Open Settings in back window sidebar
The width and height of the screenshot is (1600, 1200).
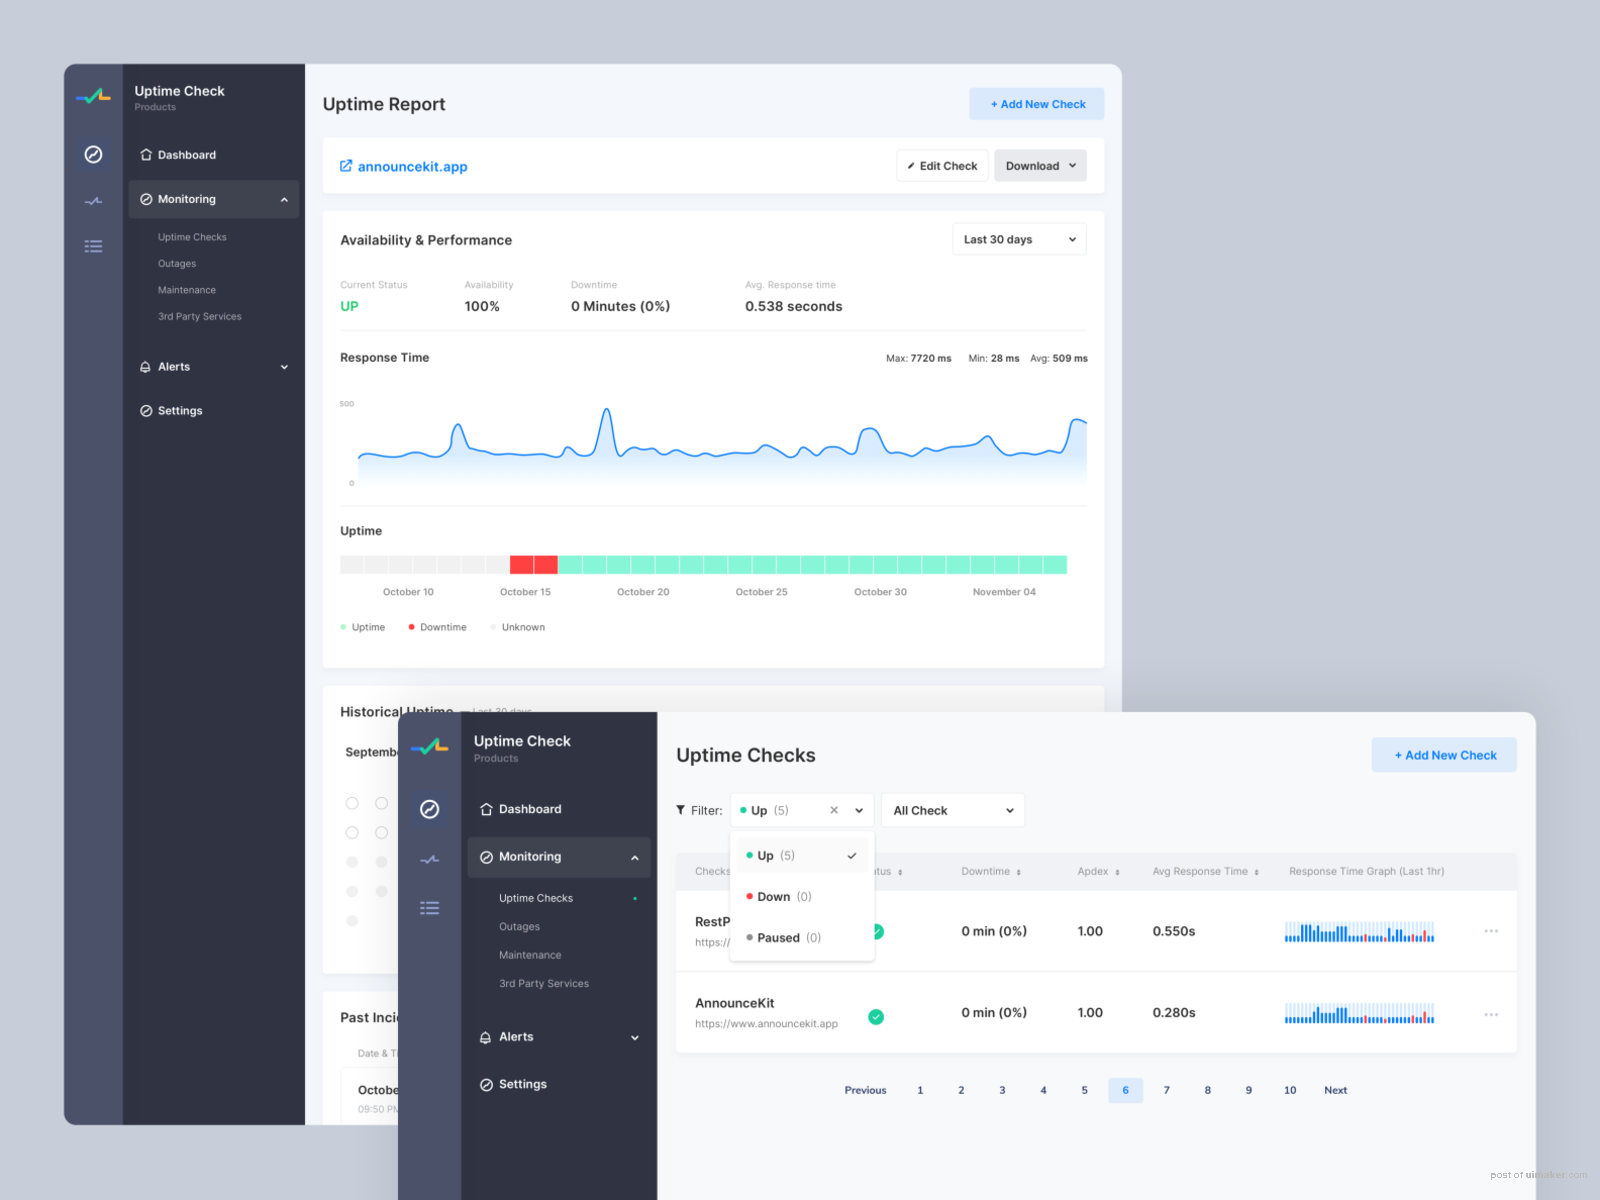point(171,411)
